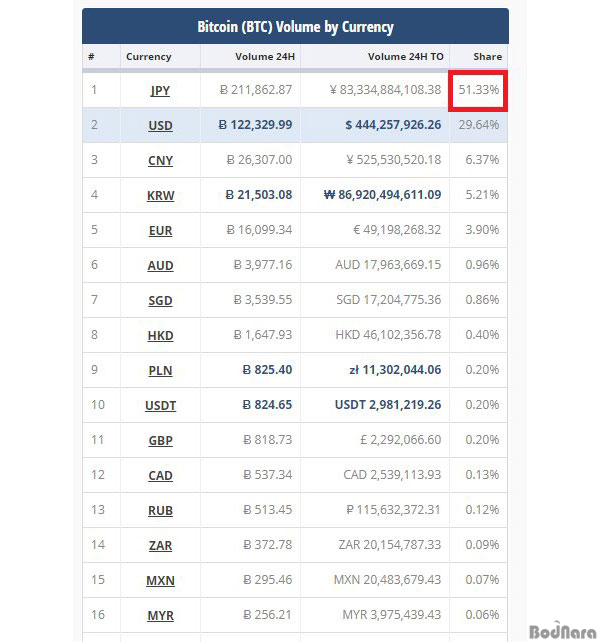The image size is (600, 642).
Task: Select the USD share 29.64%
Action: 478,124
